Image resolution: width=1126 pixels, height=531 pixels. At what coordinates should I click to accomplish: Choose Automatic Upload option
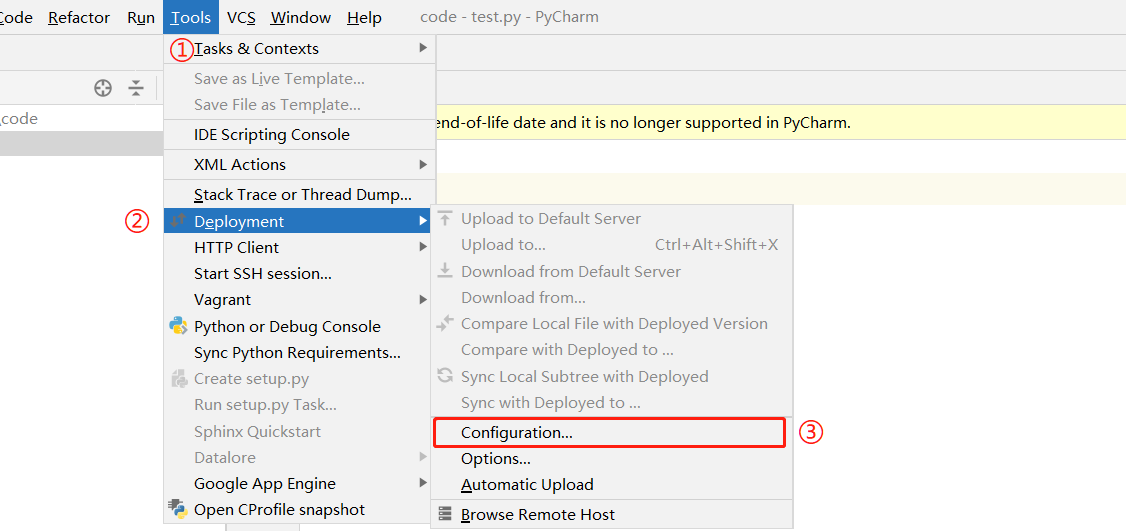point(527,485)
